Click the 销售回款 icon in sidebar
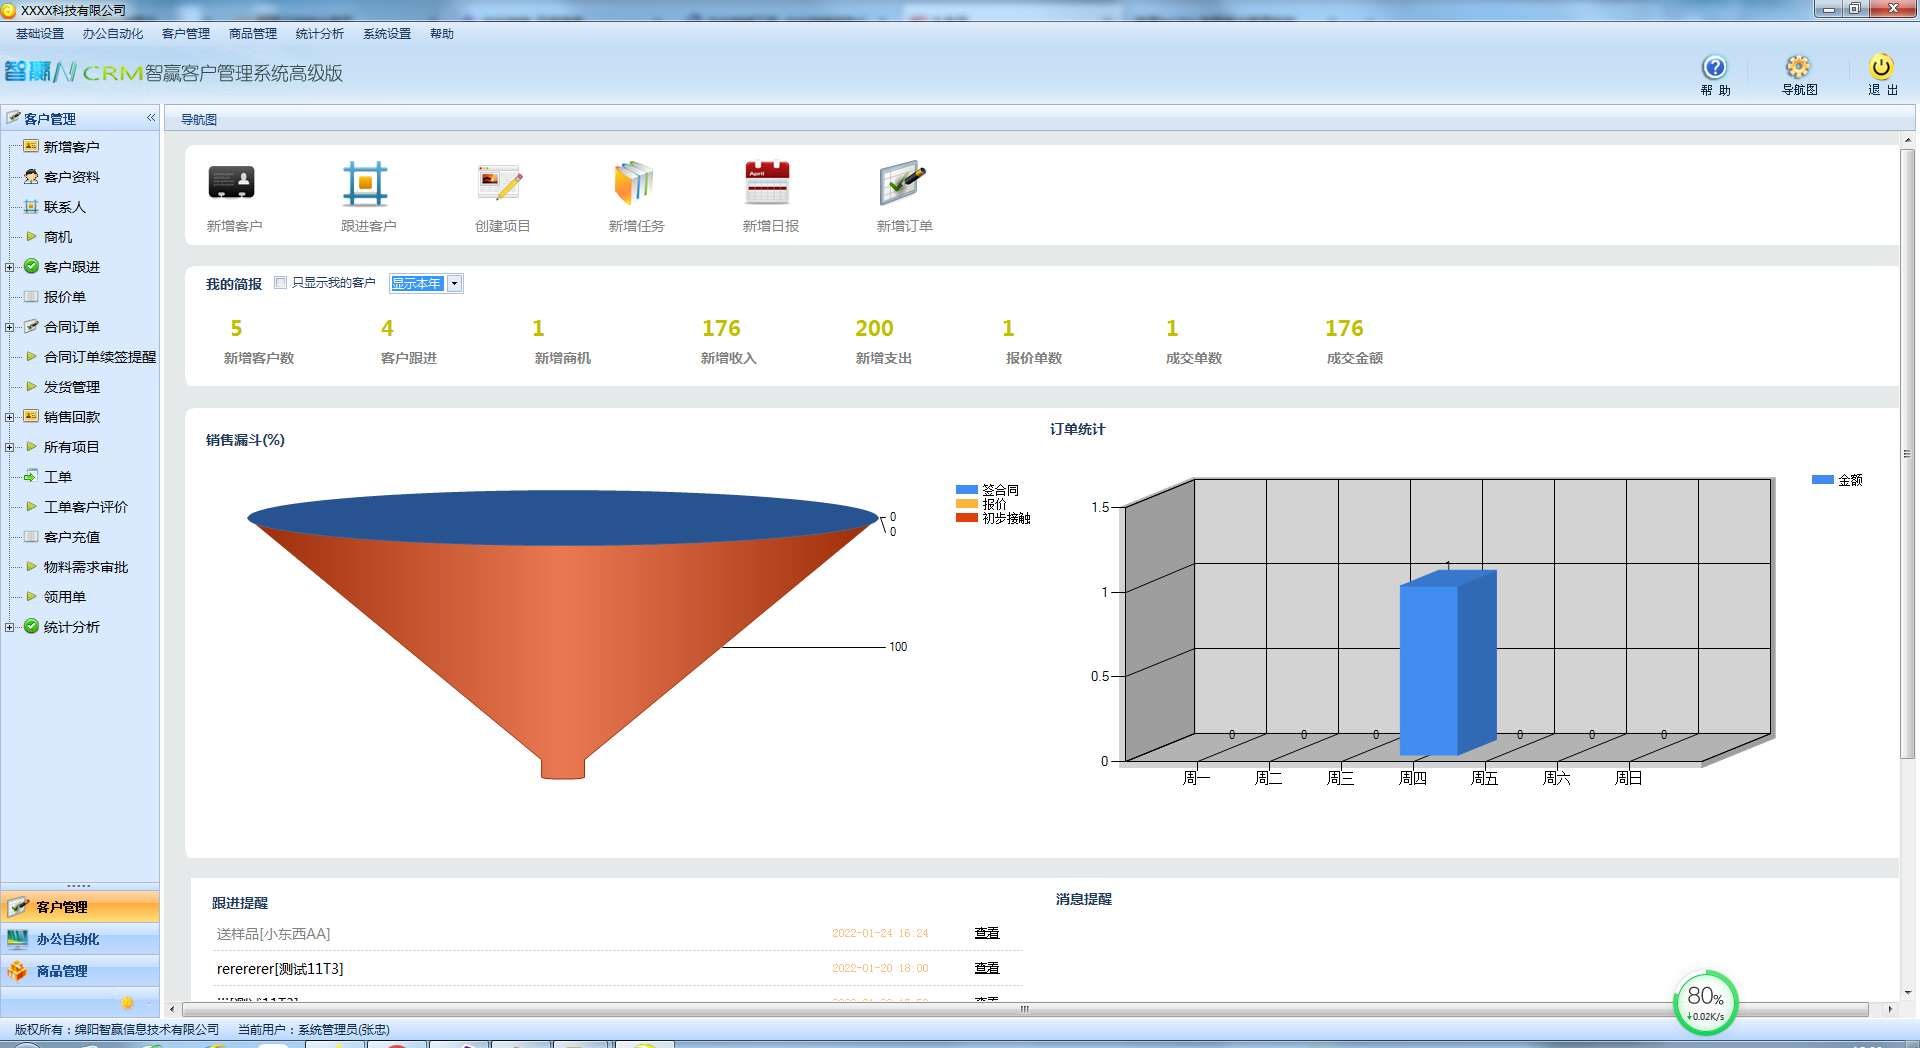 [31, 416]
